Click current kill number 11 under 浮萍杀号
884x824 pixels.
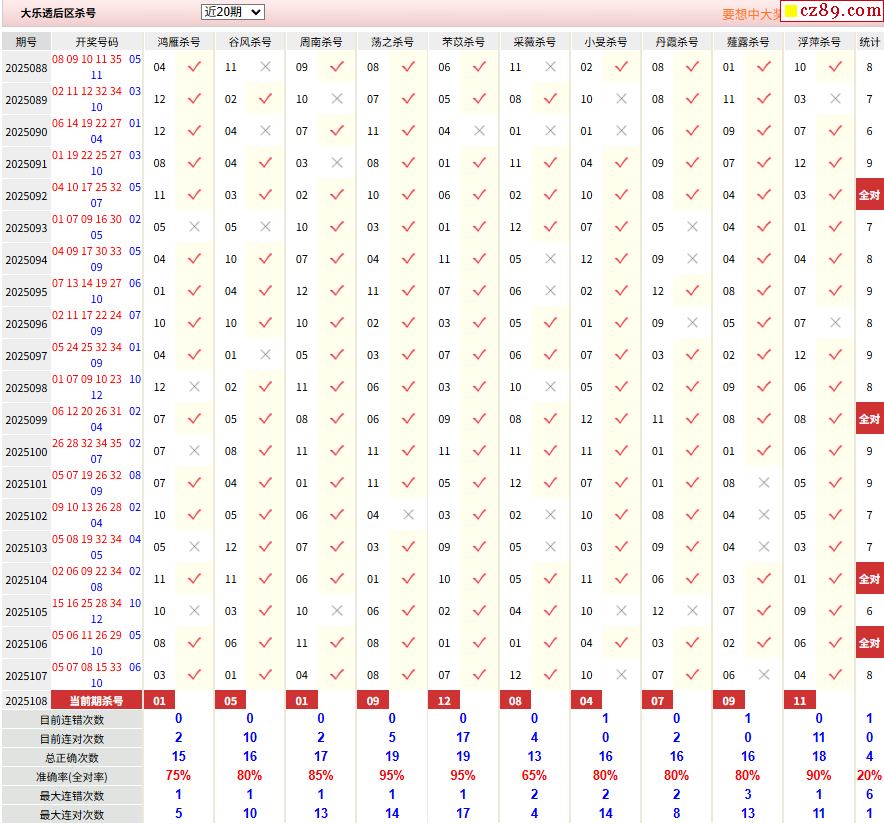click(800, 701)
